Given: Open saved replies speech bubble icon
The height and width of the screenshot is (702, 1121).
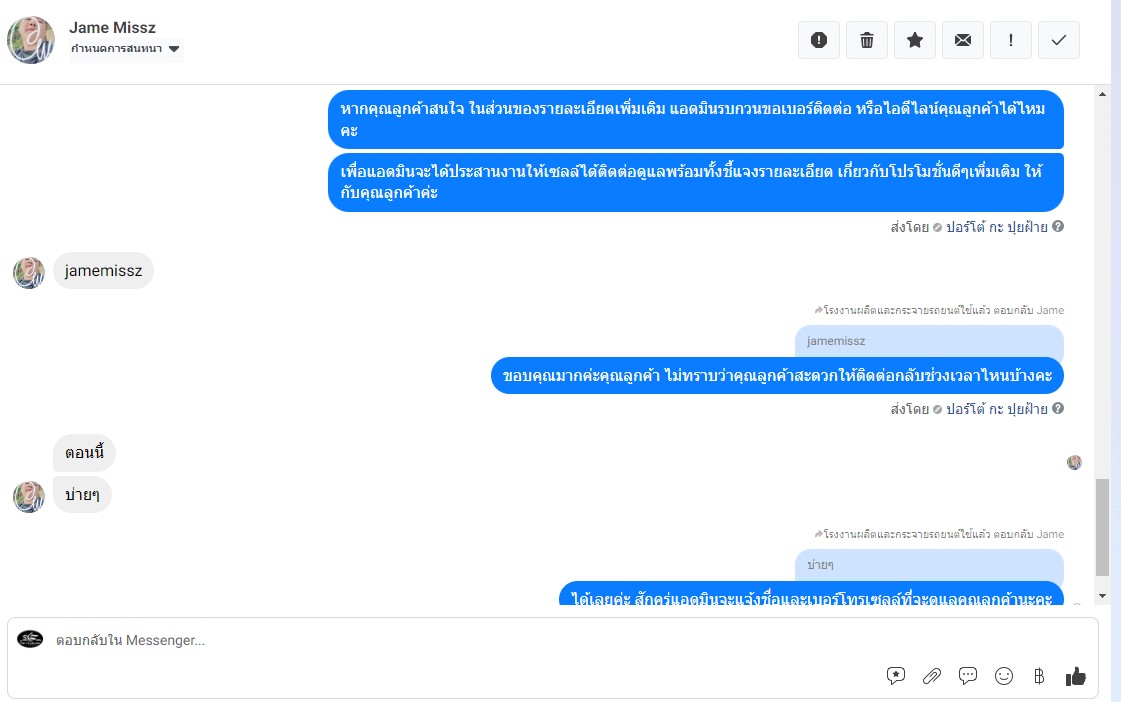Looking at the screenshot, I should (967, 676).
